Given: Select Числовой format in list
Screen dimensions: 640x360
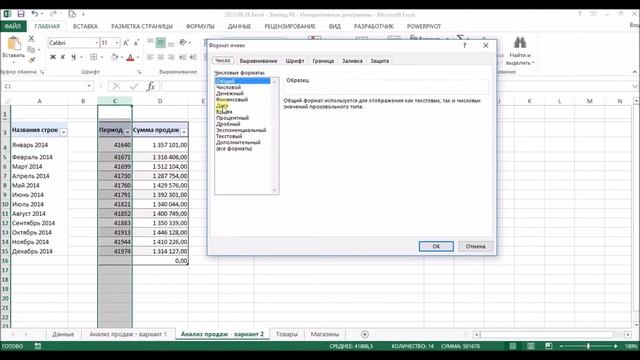Looking at the screenshot, I should tap(228, 87).
